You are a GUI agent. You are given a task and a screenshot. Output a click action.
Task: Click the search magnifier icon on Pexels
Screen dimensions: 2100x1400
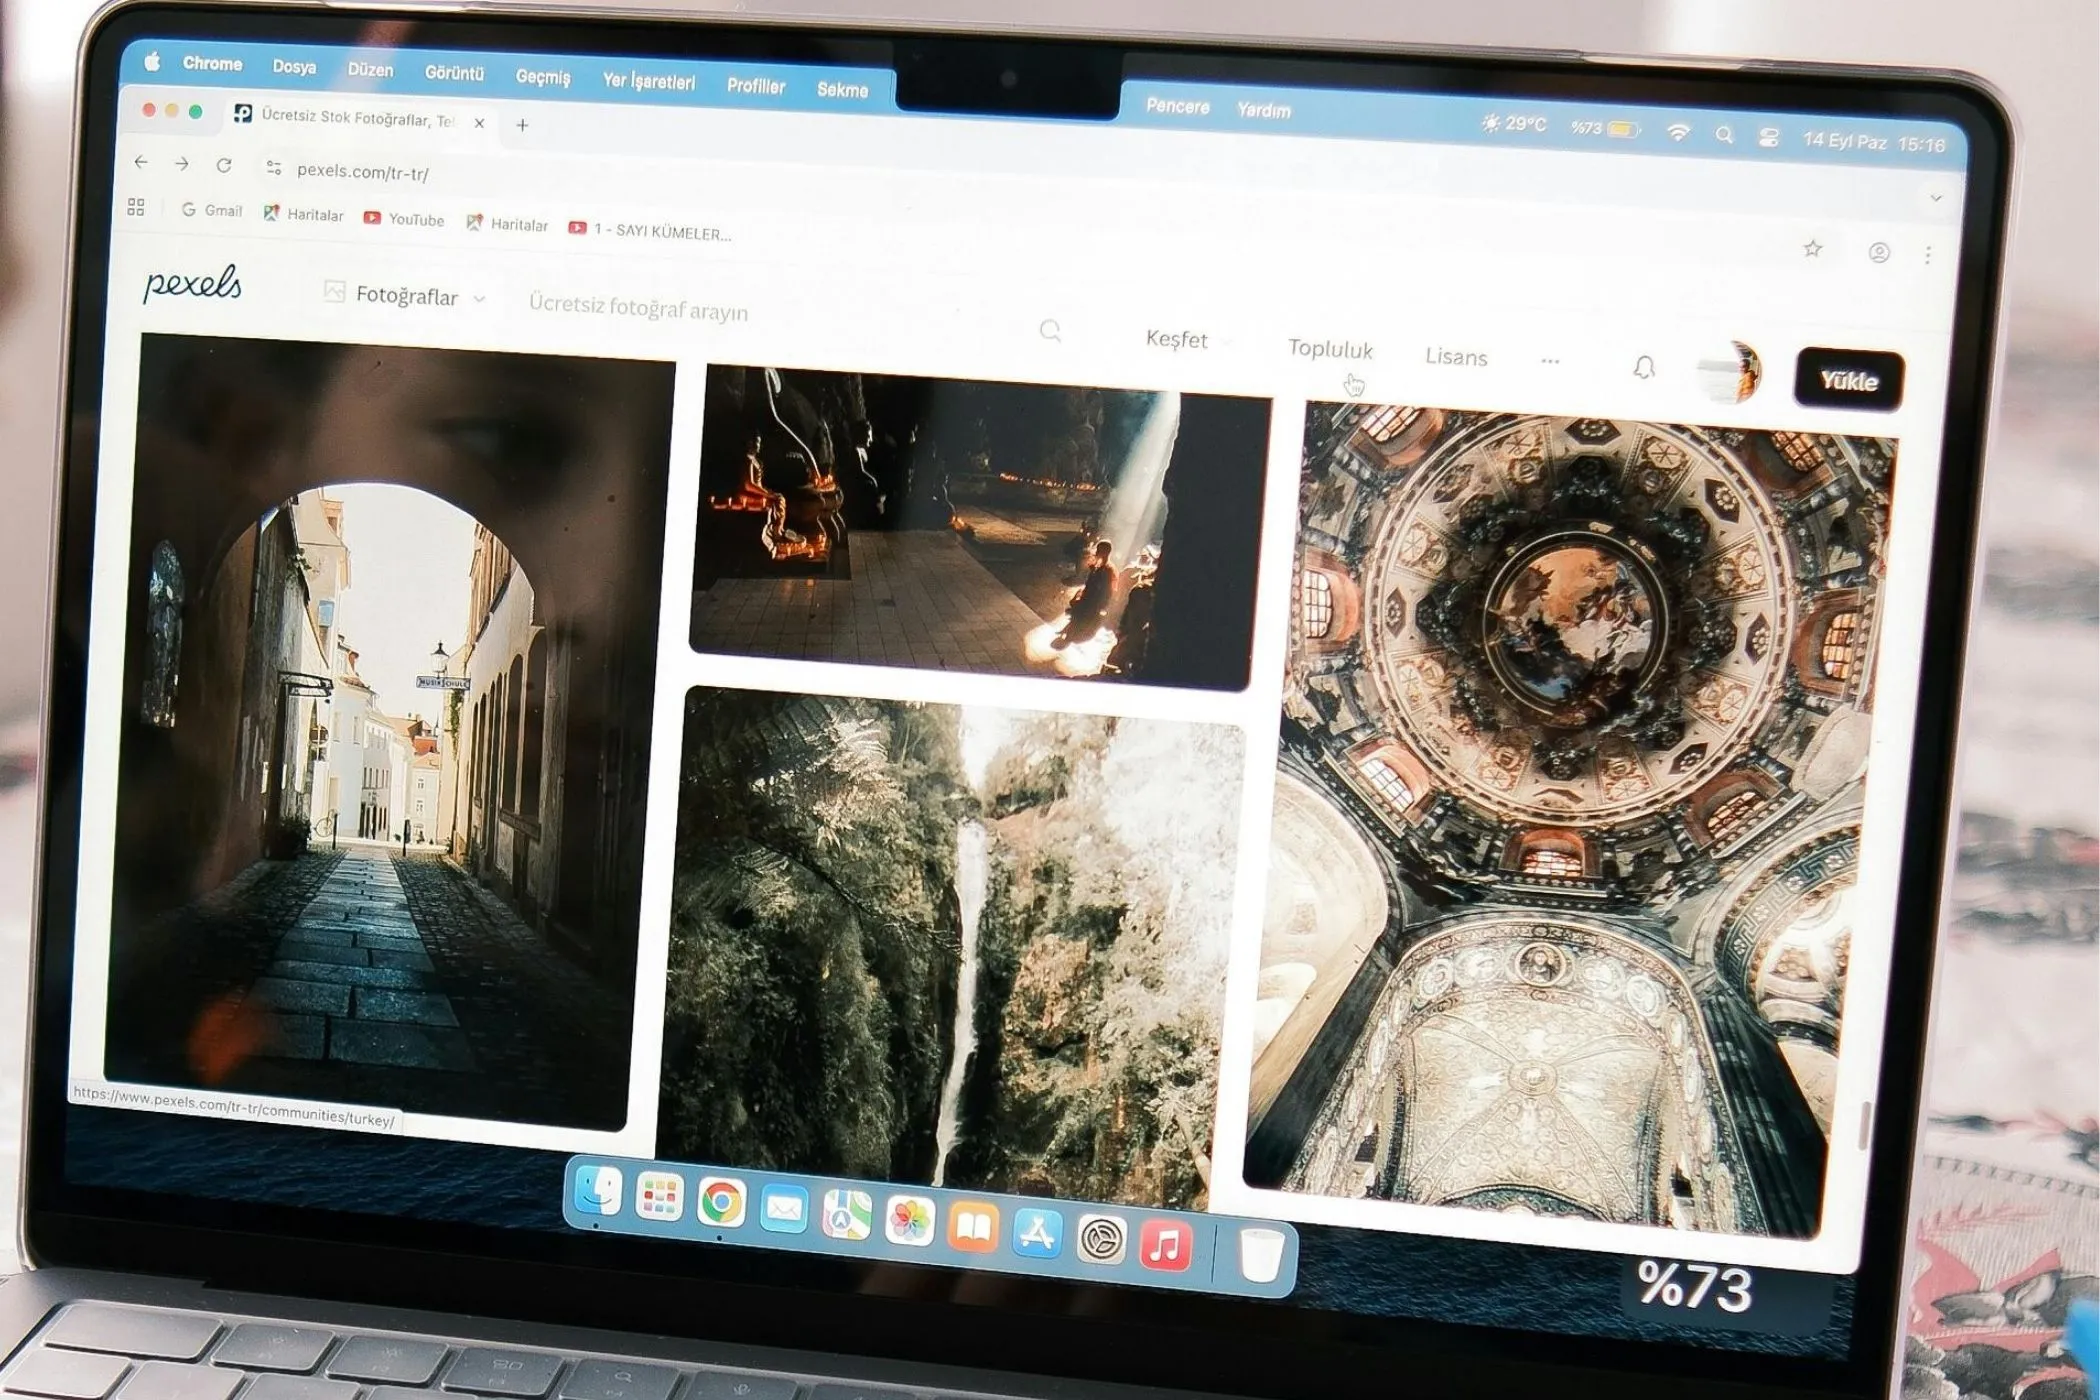1050,331
